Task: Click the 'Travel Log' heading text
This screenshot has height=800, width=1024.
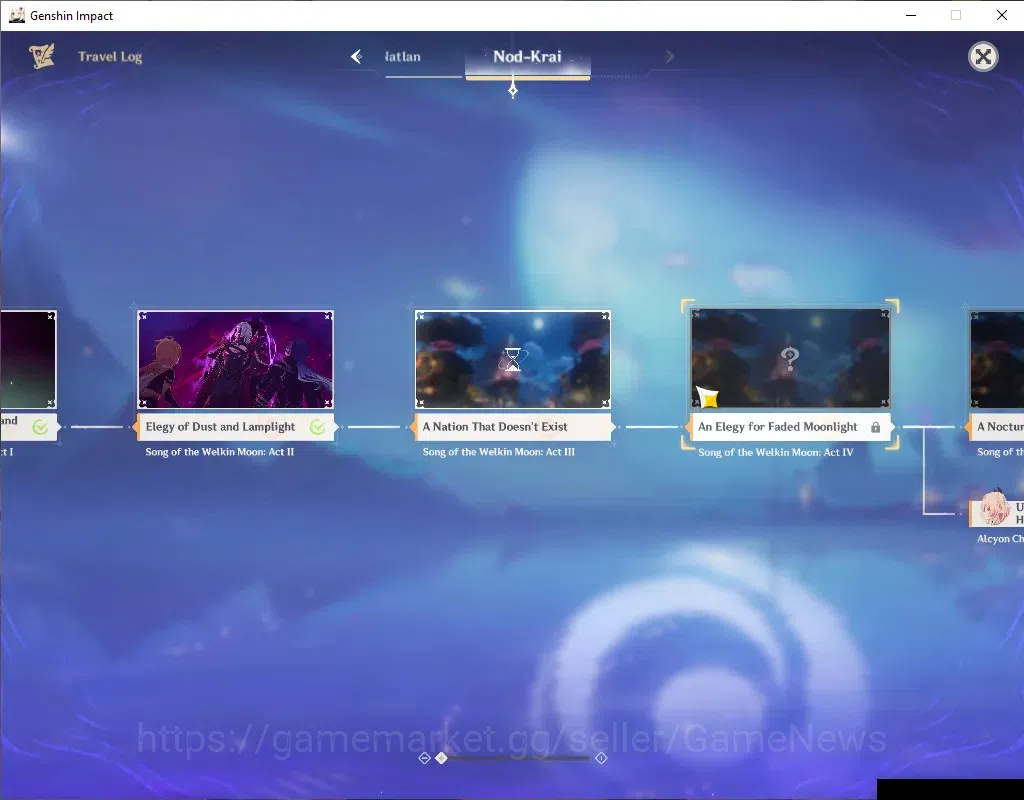Action: 110,57
